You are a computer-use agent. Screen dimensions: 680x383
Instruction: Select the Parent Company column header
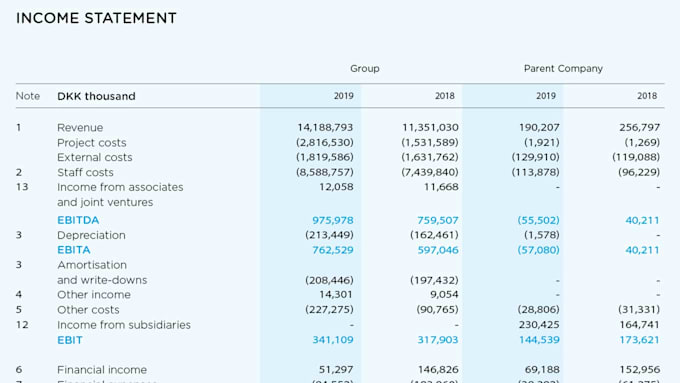pyautogui.click(x=563, y=69)
